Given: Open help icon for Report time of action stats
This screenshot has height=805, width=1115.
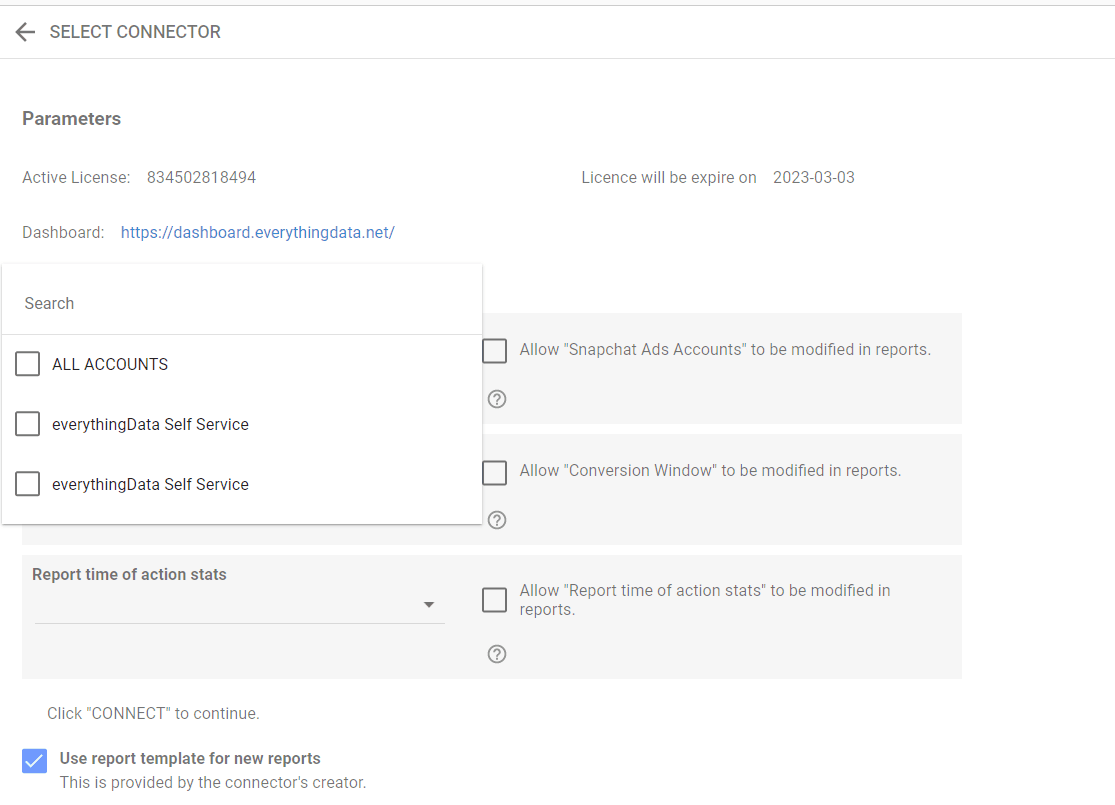Looking at the screenshot, I should 496,654.
